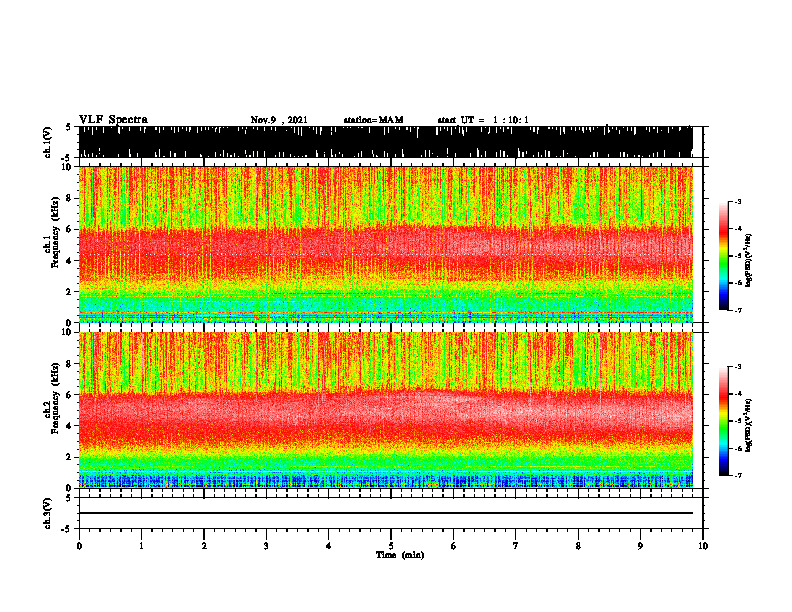Screen dimensions: 792x612
Task: Click time axis tick label "2"
Action: 204,546
